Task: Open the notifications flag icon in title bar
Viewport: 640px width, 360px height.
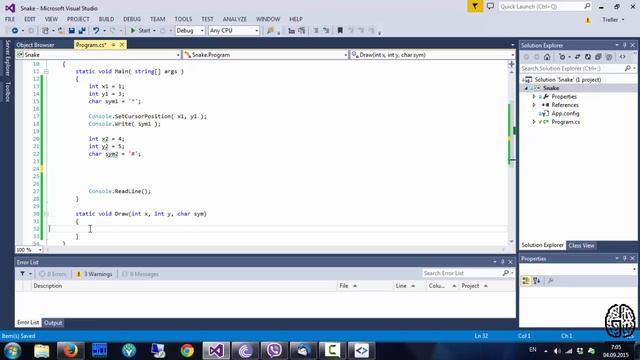Action: pos(475,7)
